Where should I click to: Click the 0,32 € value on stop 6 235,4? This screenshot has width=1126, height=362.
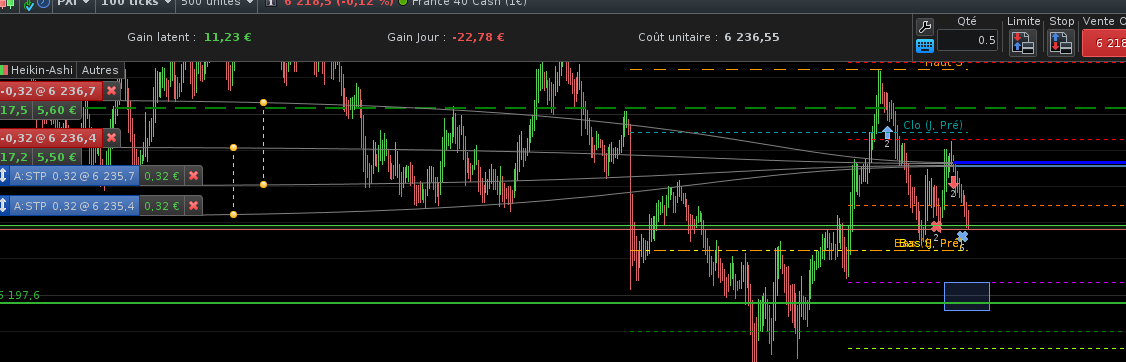tap(162, 206)
